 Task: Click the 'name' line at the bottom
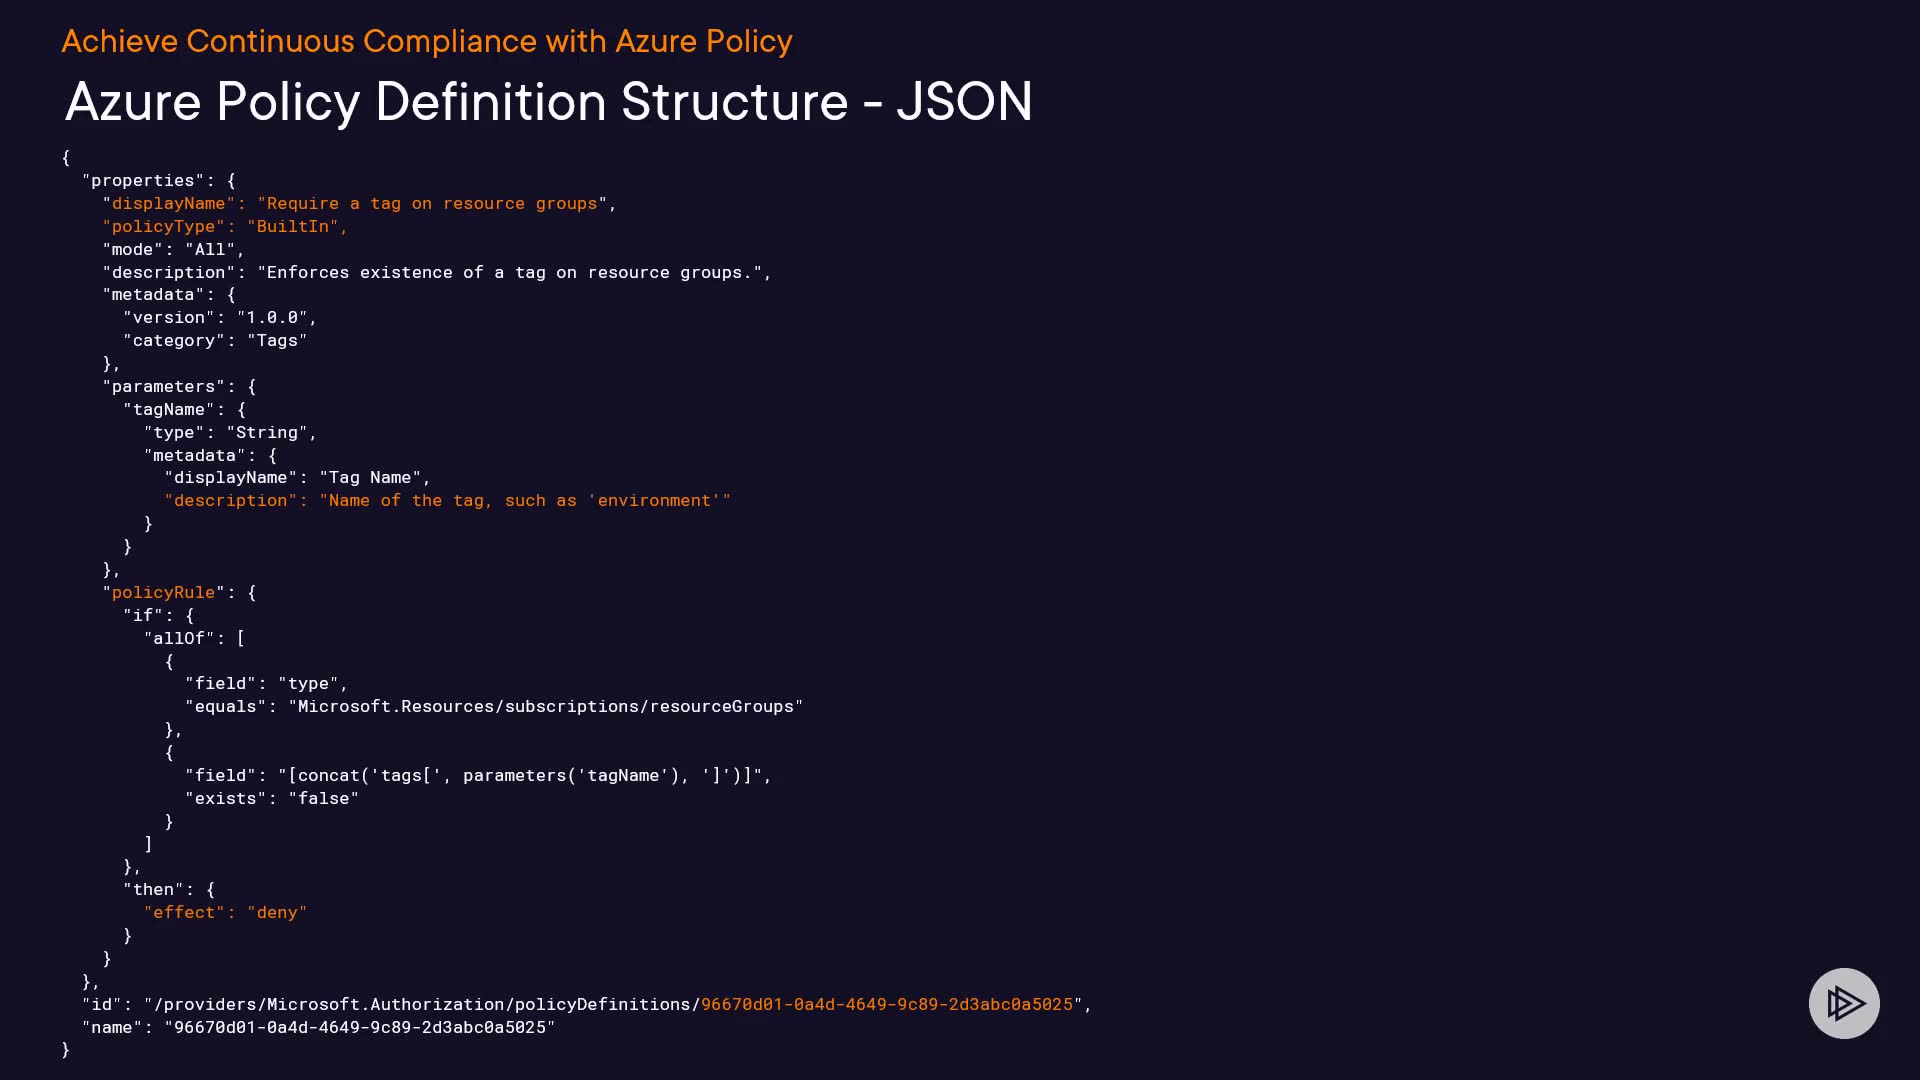(x=318, y=1027)
